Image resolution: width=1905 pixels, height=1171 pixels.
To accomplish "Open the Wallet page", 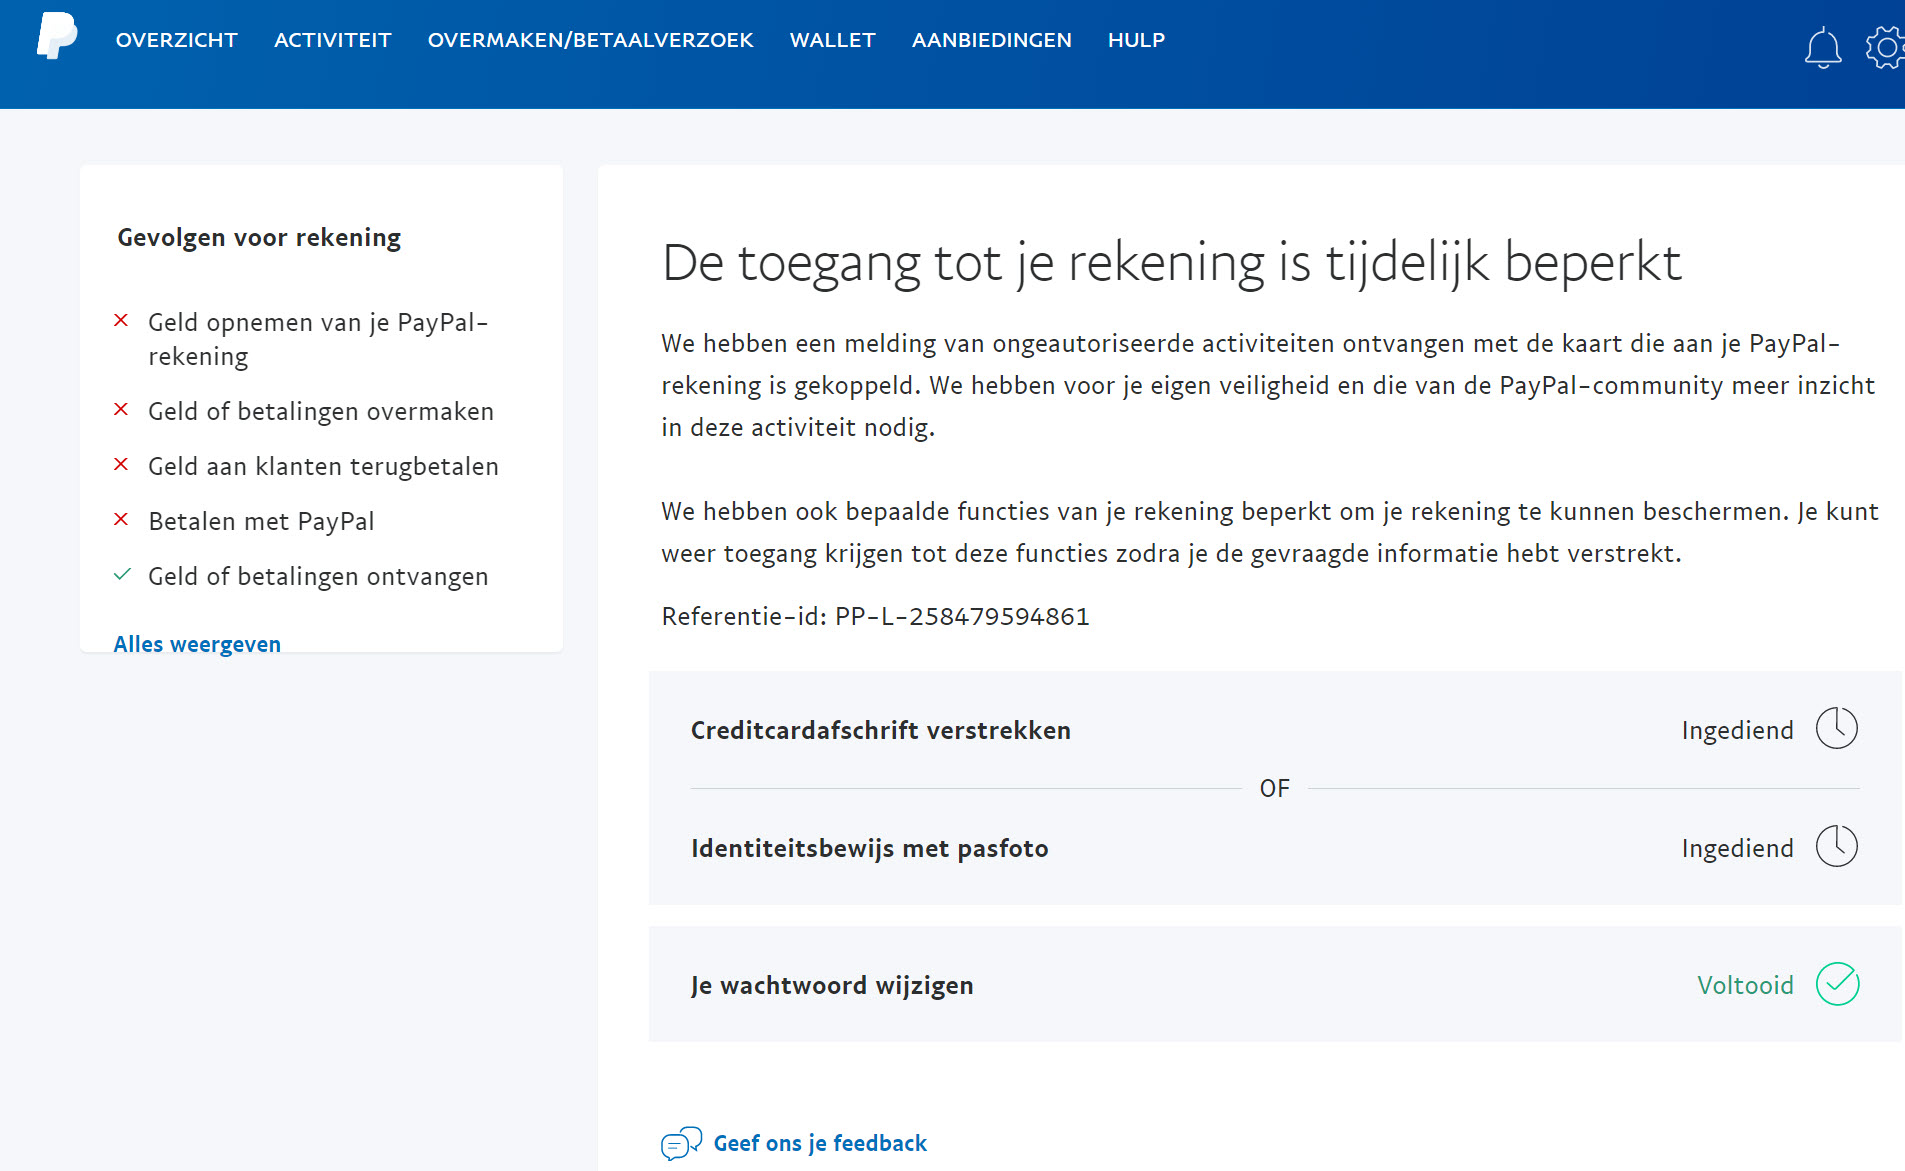I will [832, 40].
